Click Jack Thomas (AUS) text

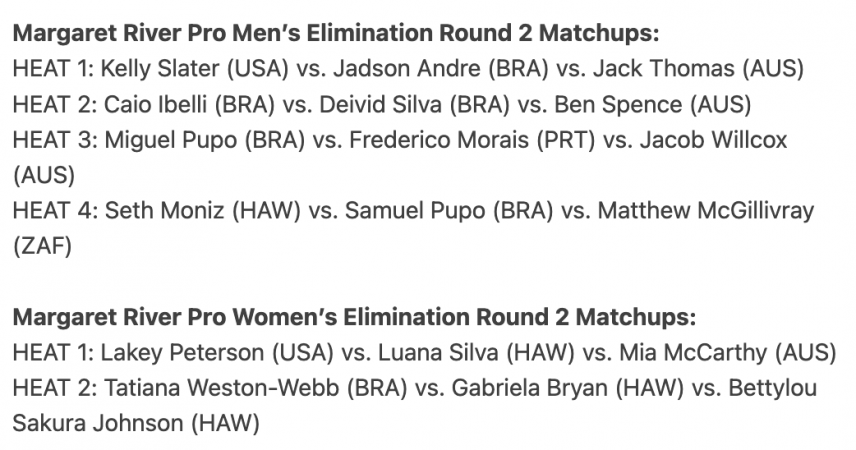(x=698, y=69)
